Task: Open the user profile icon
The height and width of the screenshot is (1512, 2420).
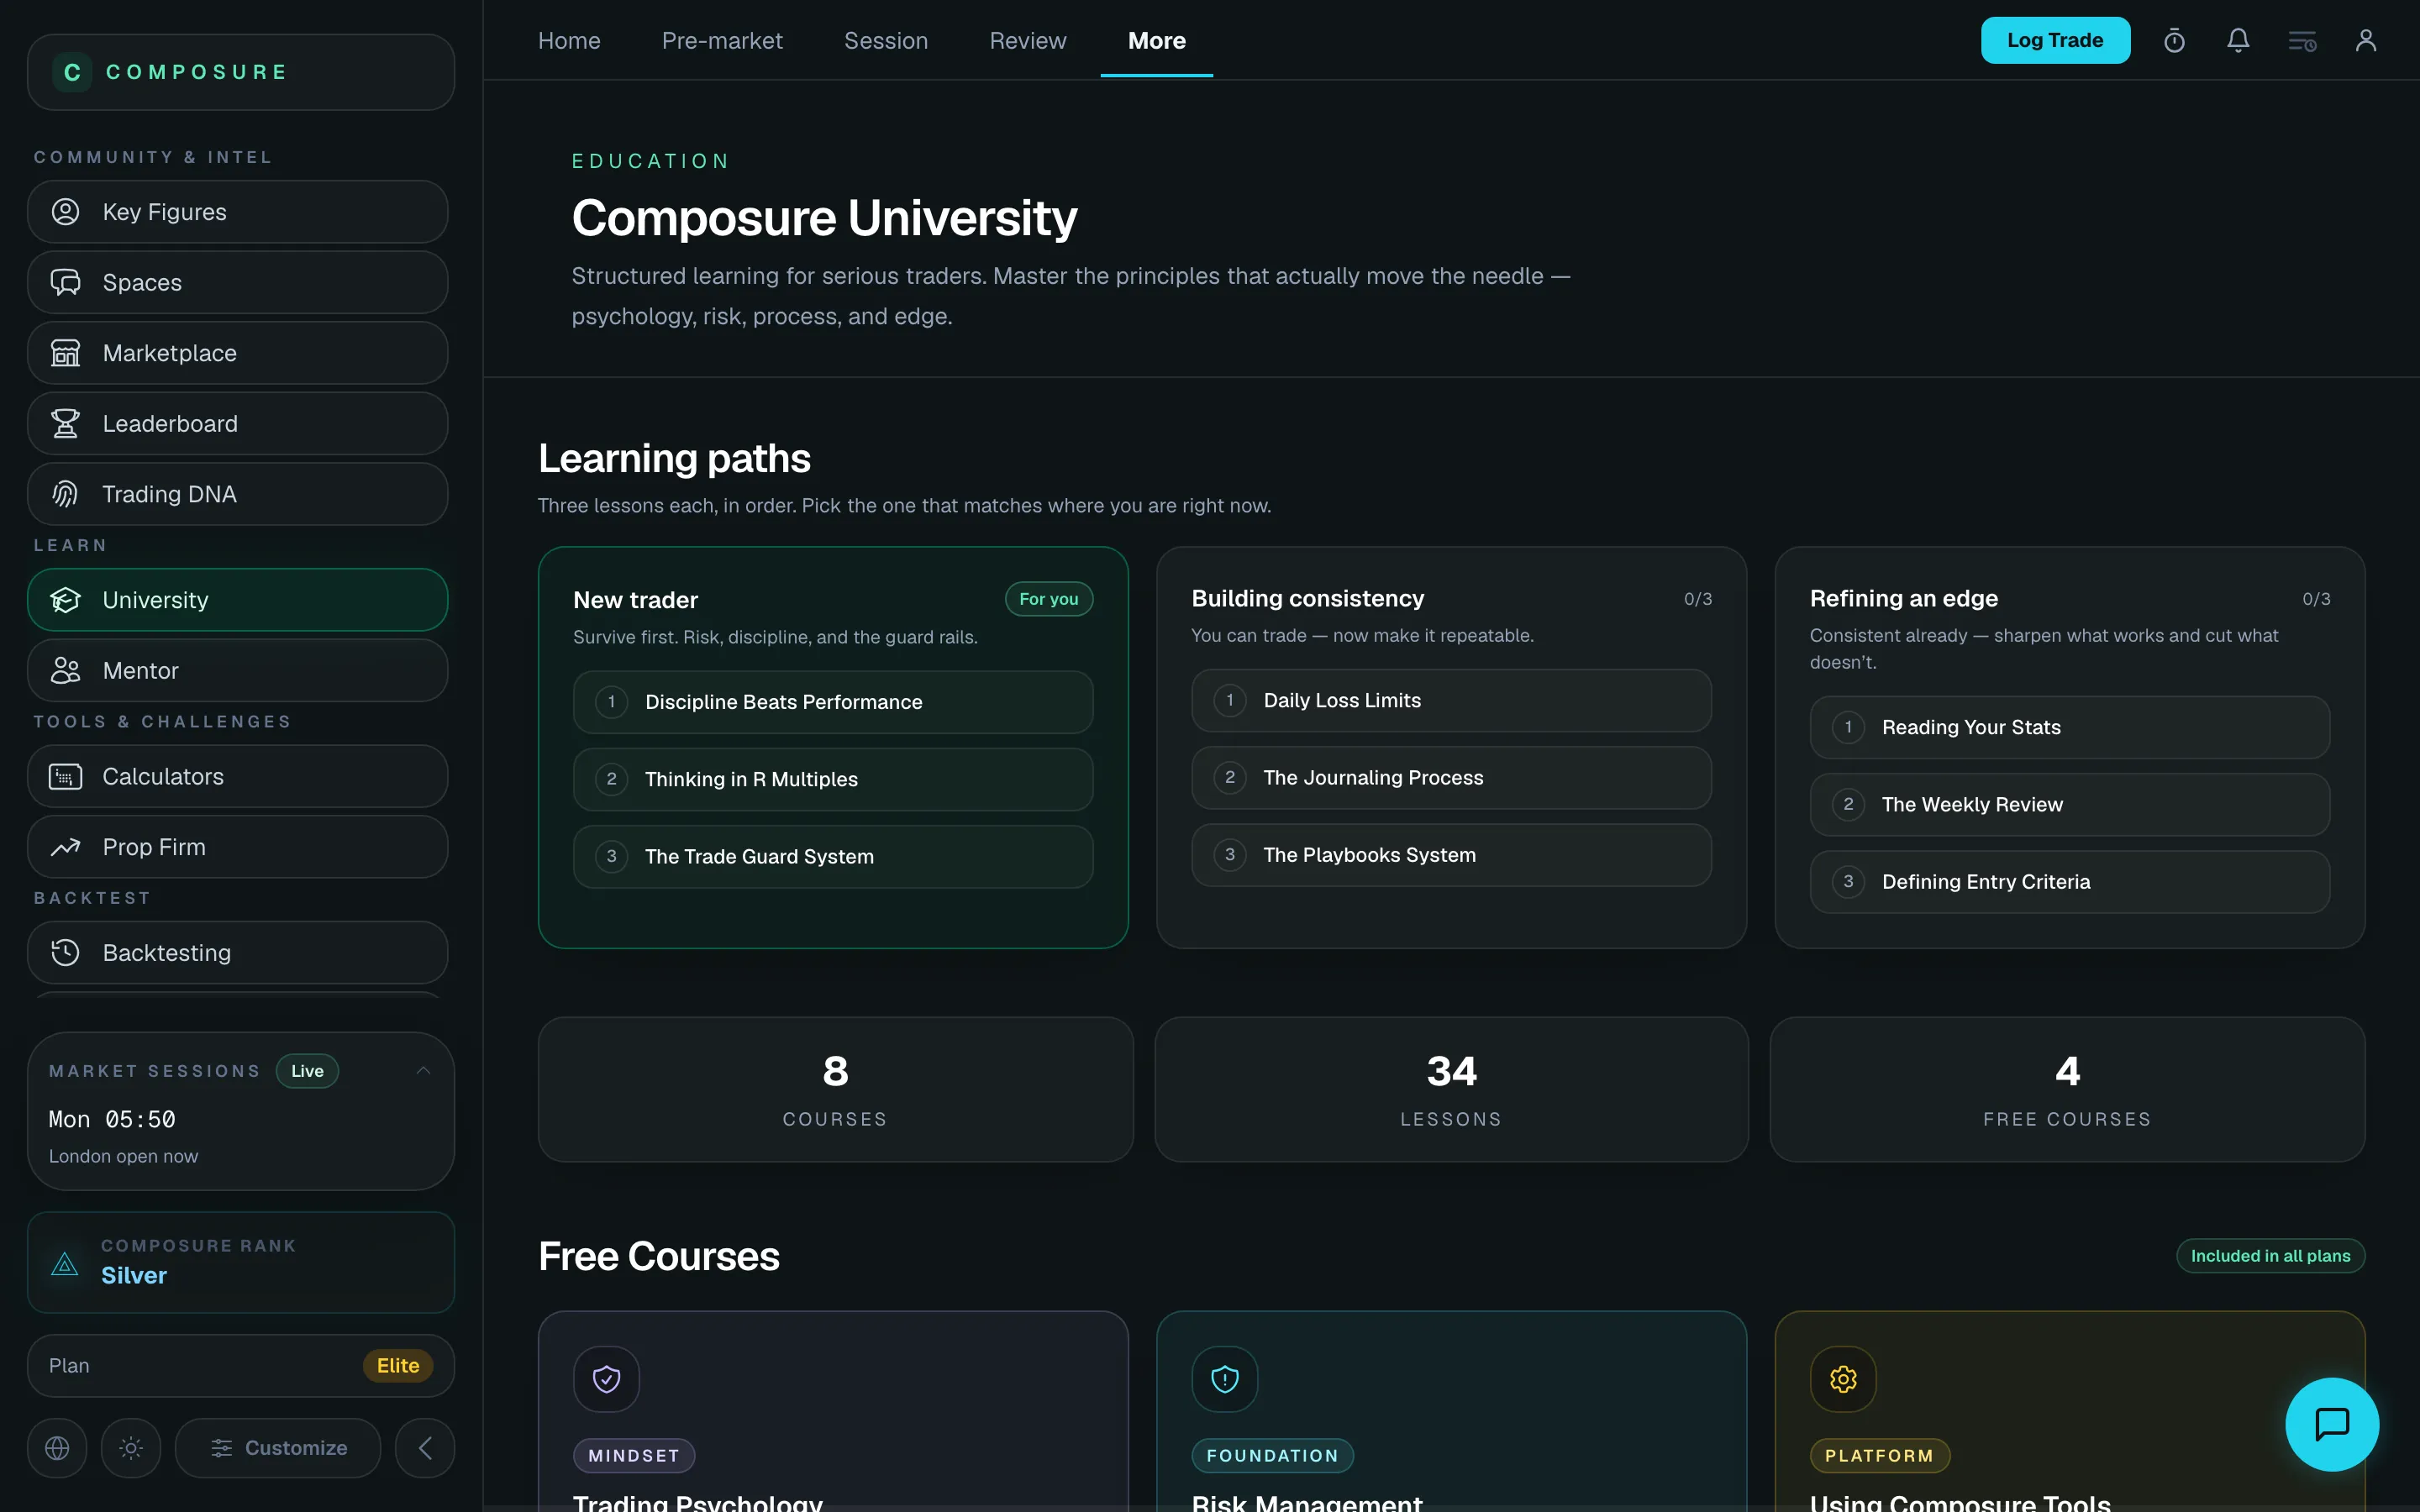Action: tap(2366, 41)
